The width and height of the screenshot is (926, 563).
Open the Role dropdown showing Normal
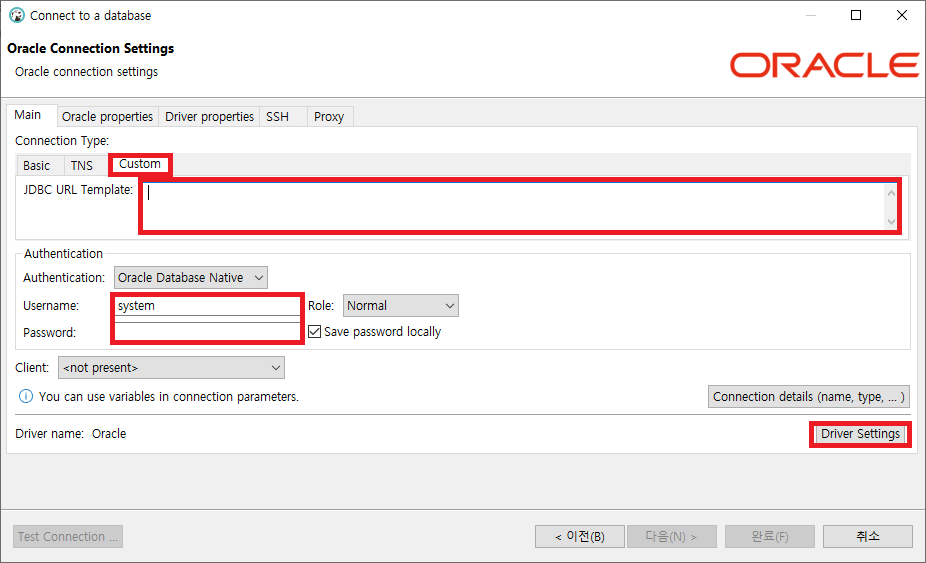tap(400, 305)
